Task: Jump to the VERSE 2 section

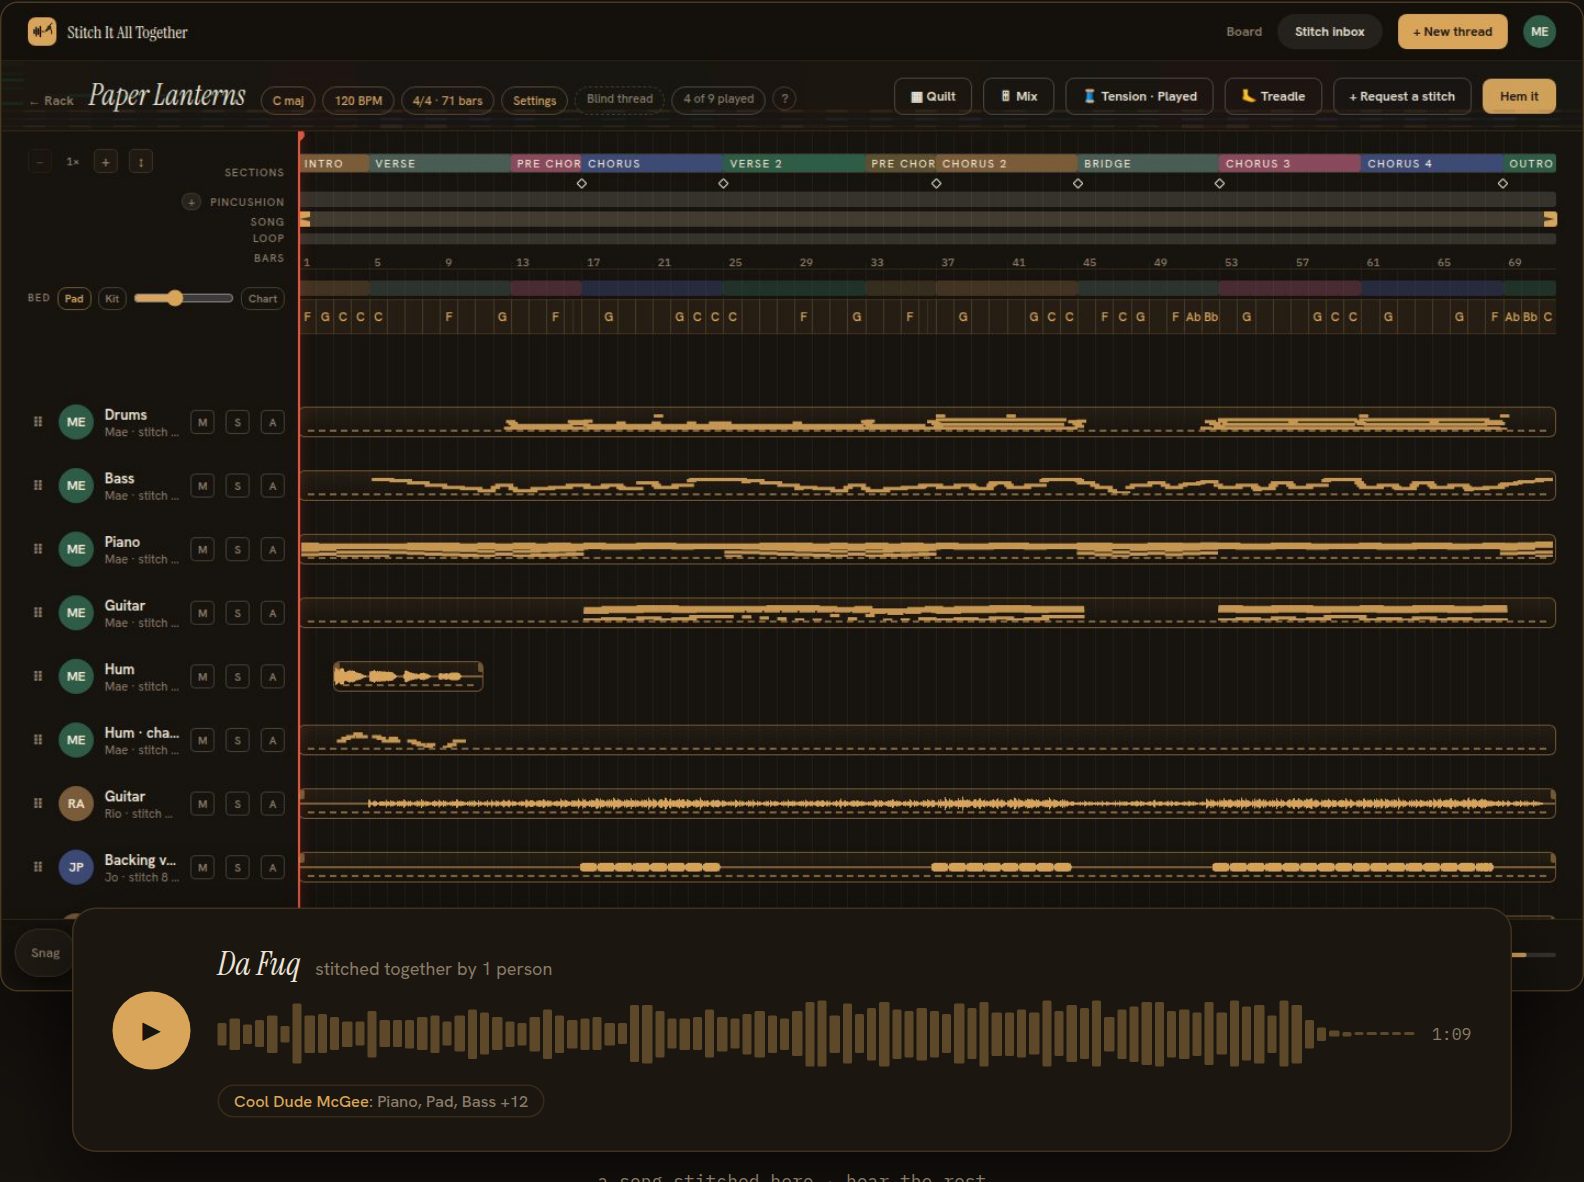Action: click(794, 163)
